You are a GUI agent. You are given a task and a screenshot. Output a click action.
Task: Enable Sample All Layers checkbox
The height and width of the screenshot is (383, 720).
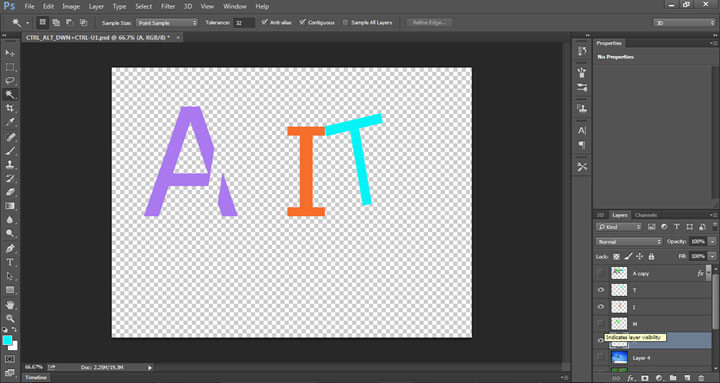[x=345, y=22]
